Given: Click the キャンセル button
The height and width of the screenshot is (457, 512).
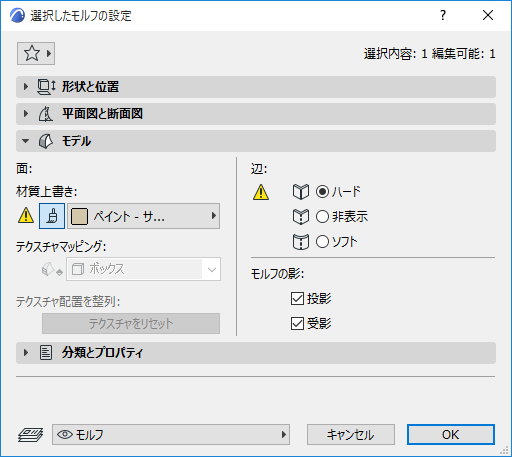Looking at the screenshot, I should point(351,435).
